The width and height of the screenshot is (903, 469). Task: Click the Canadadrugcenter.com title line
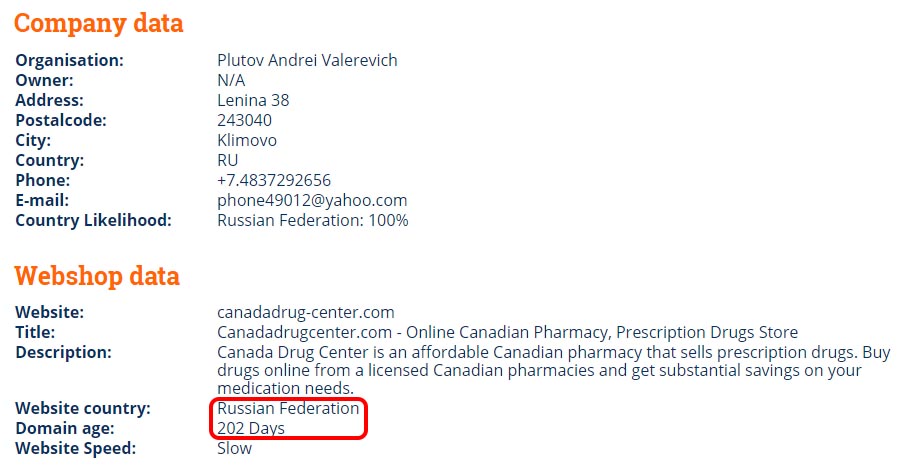[x=507, y=332]
